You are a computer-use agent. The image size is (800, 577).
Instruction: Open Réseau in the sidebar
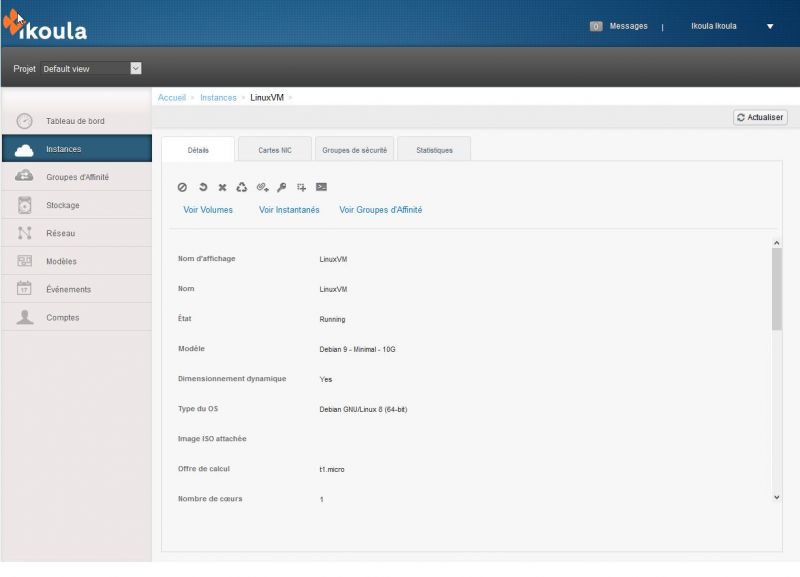pos(60,233)
